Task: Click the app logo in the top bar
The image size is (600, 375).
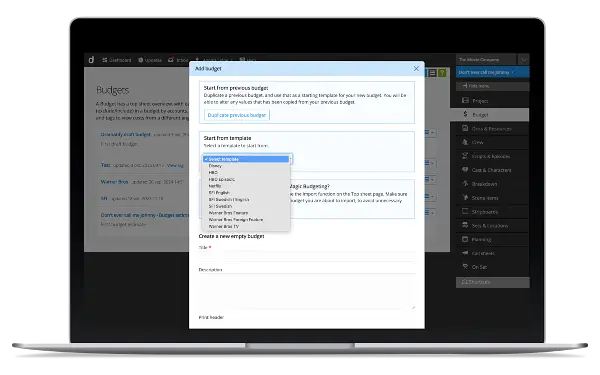Action: coord(91,60)
